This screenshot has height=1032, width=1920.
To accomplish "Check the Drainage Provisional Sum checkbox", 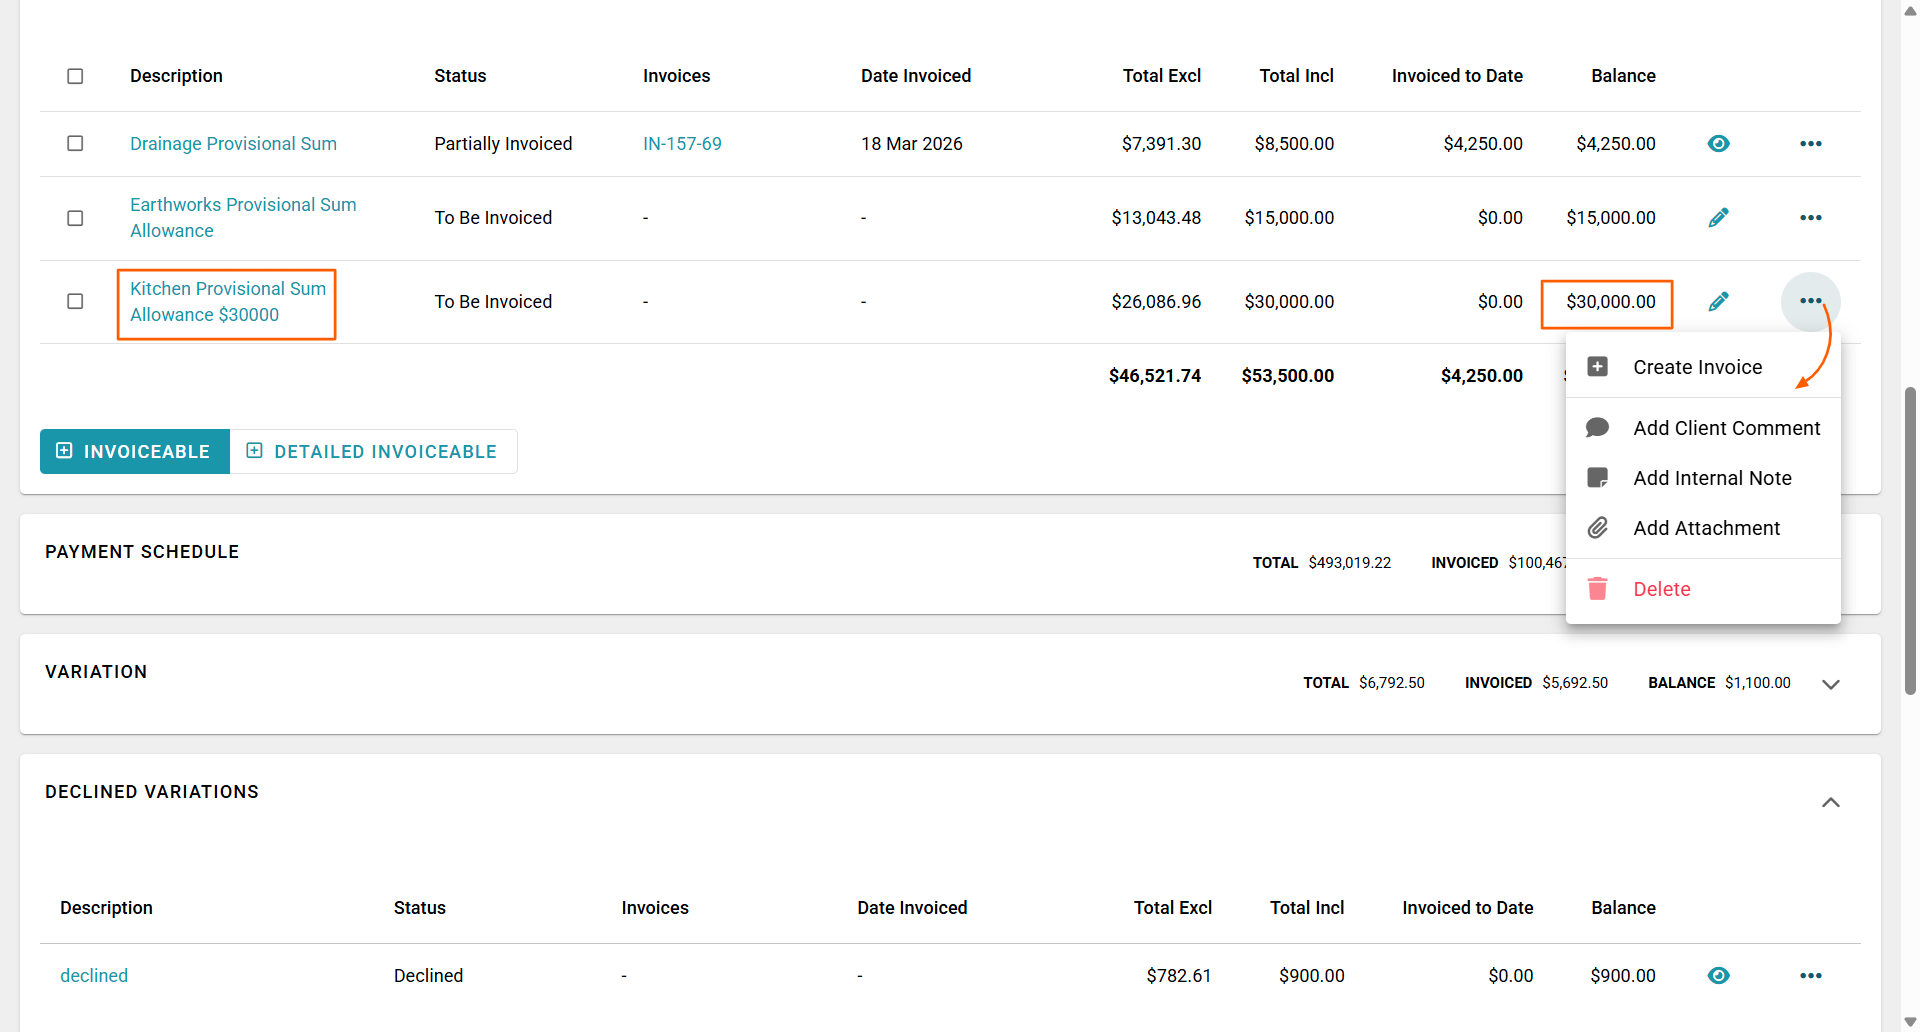I will pyautogui.click(x=75, y=144).
